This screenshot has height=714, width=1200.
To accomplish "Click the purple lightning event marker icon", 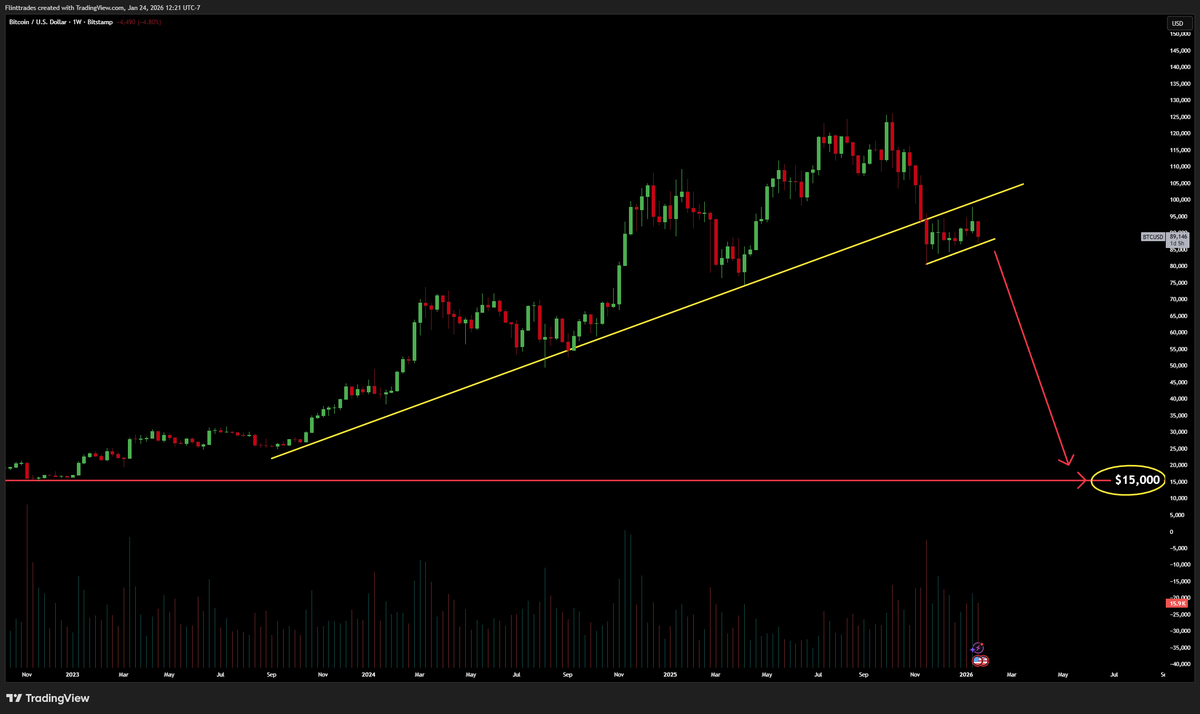I will point(977,648).
